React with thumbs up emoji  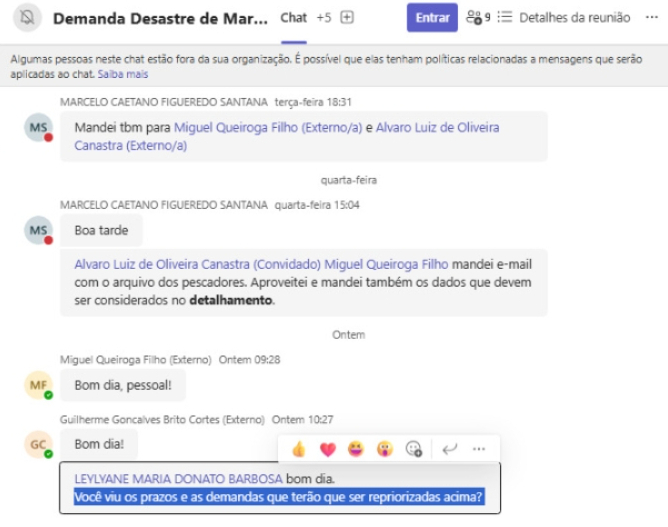click(299, 449)
